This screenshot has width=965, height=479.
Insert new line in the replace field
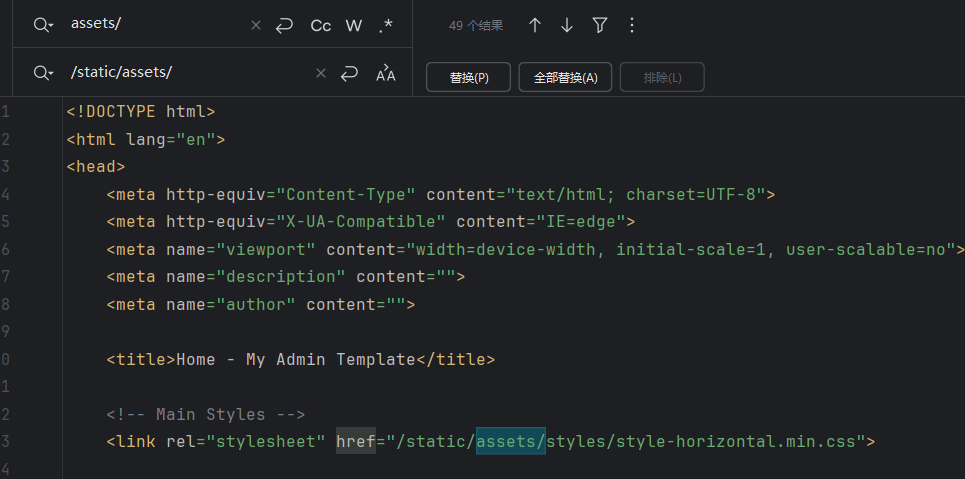click(349, 73)
